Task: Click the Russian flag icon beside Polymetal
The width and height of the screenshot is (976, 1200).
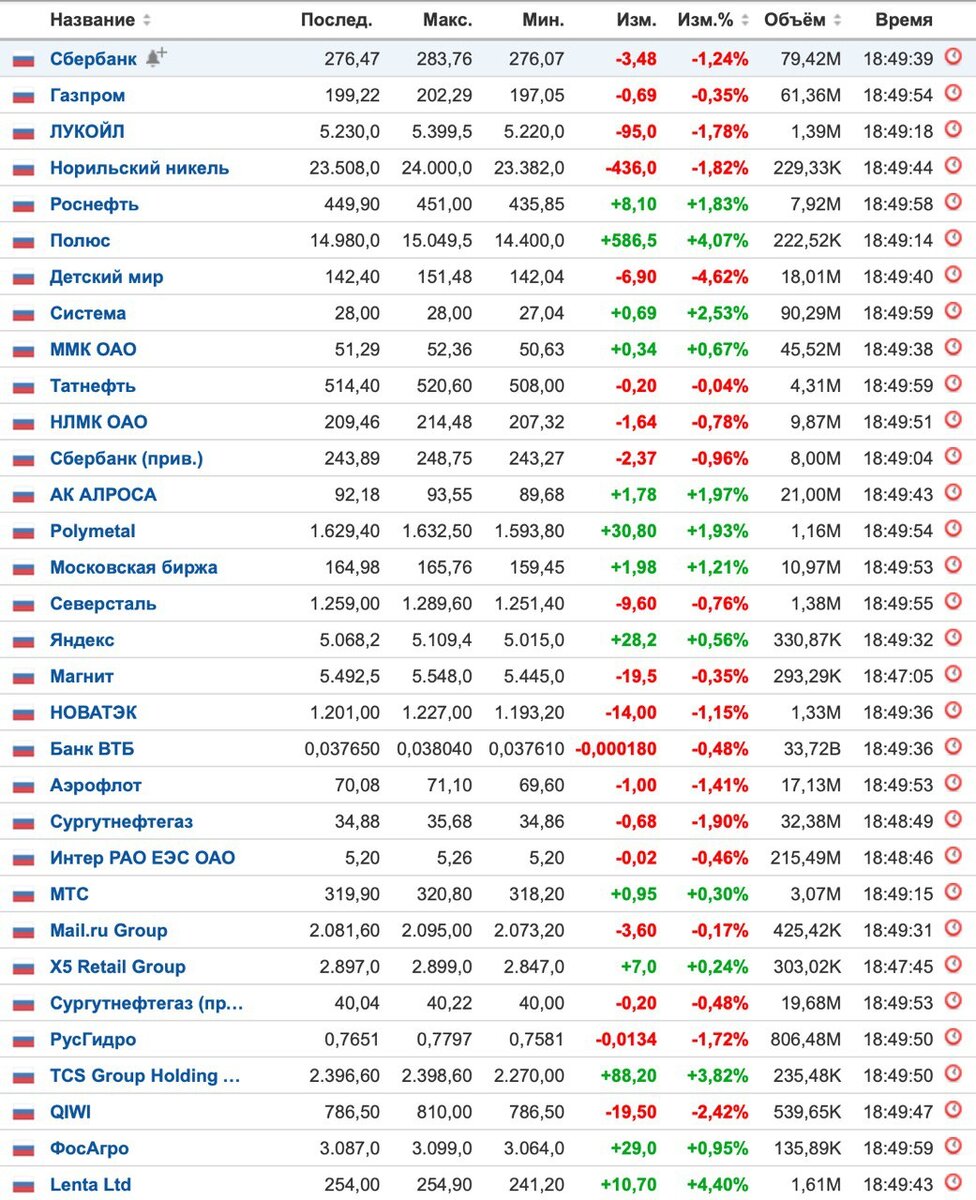Action: click(23, 532)
